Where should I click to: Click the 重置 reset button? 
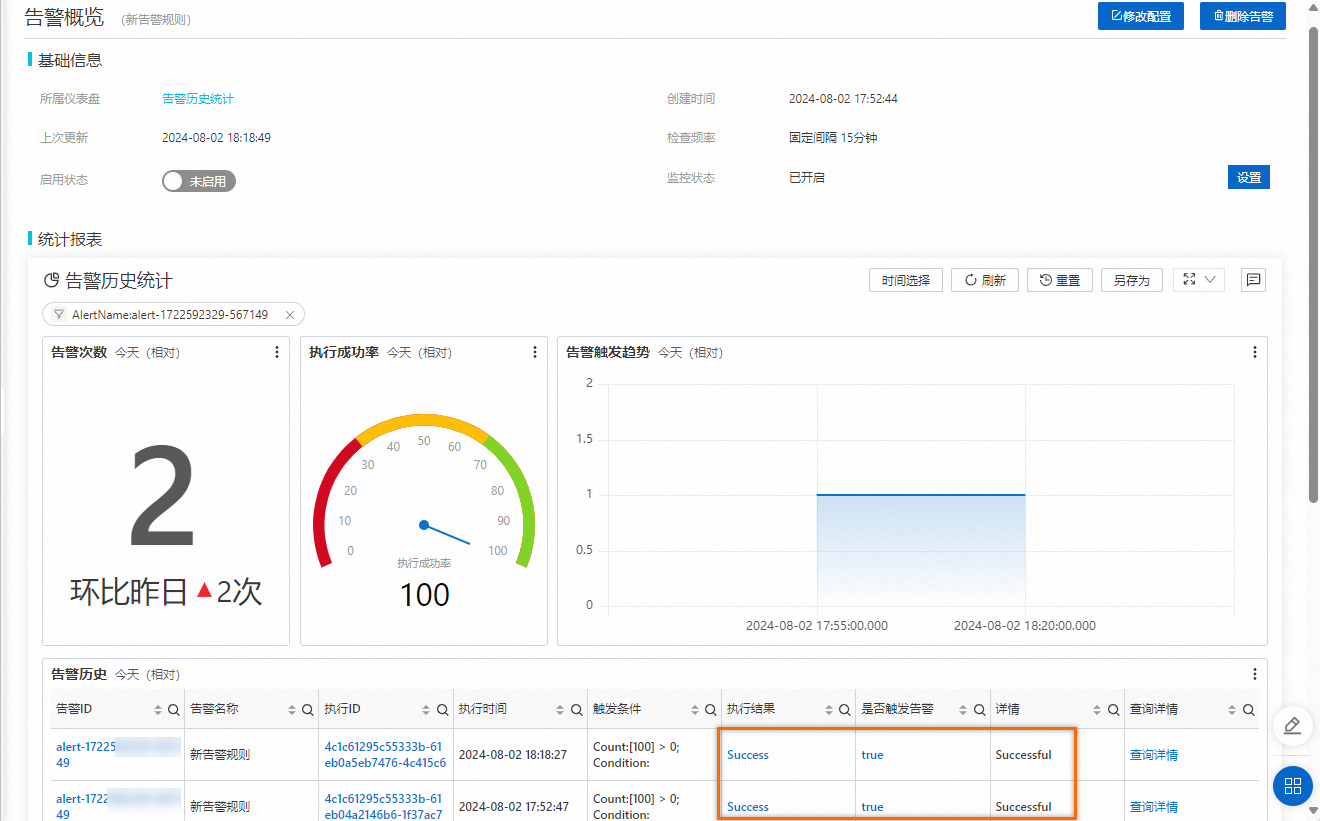pyautogui.click(x=1060, y=280)
